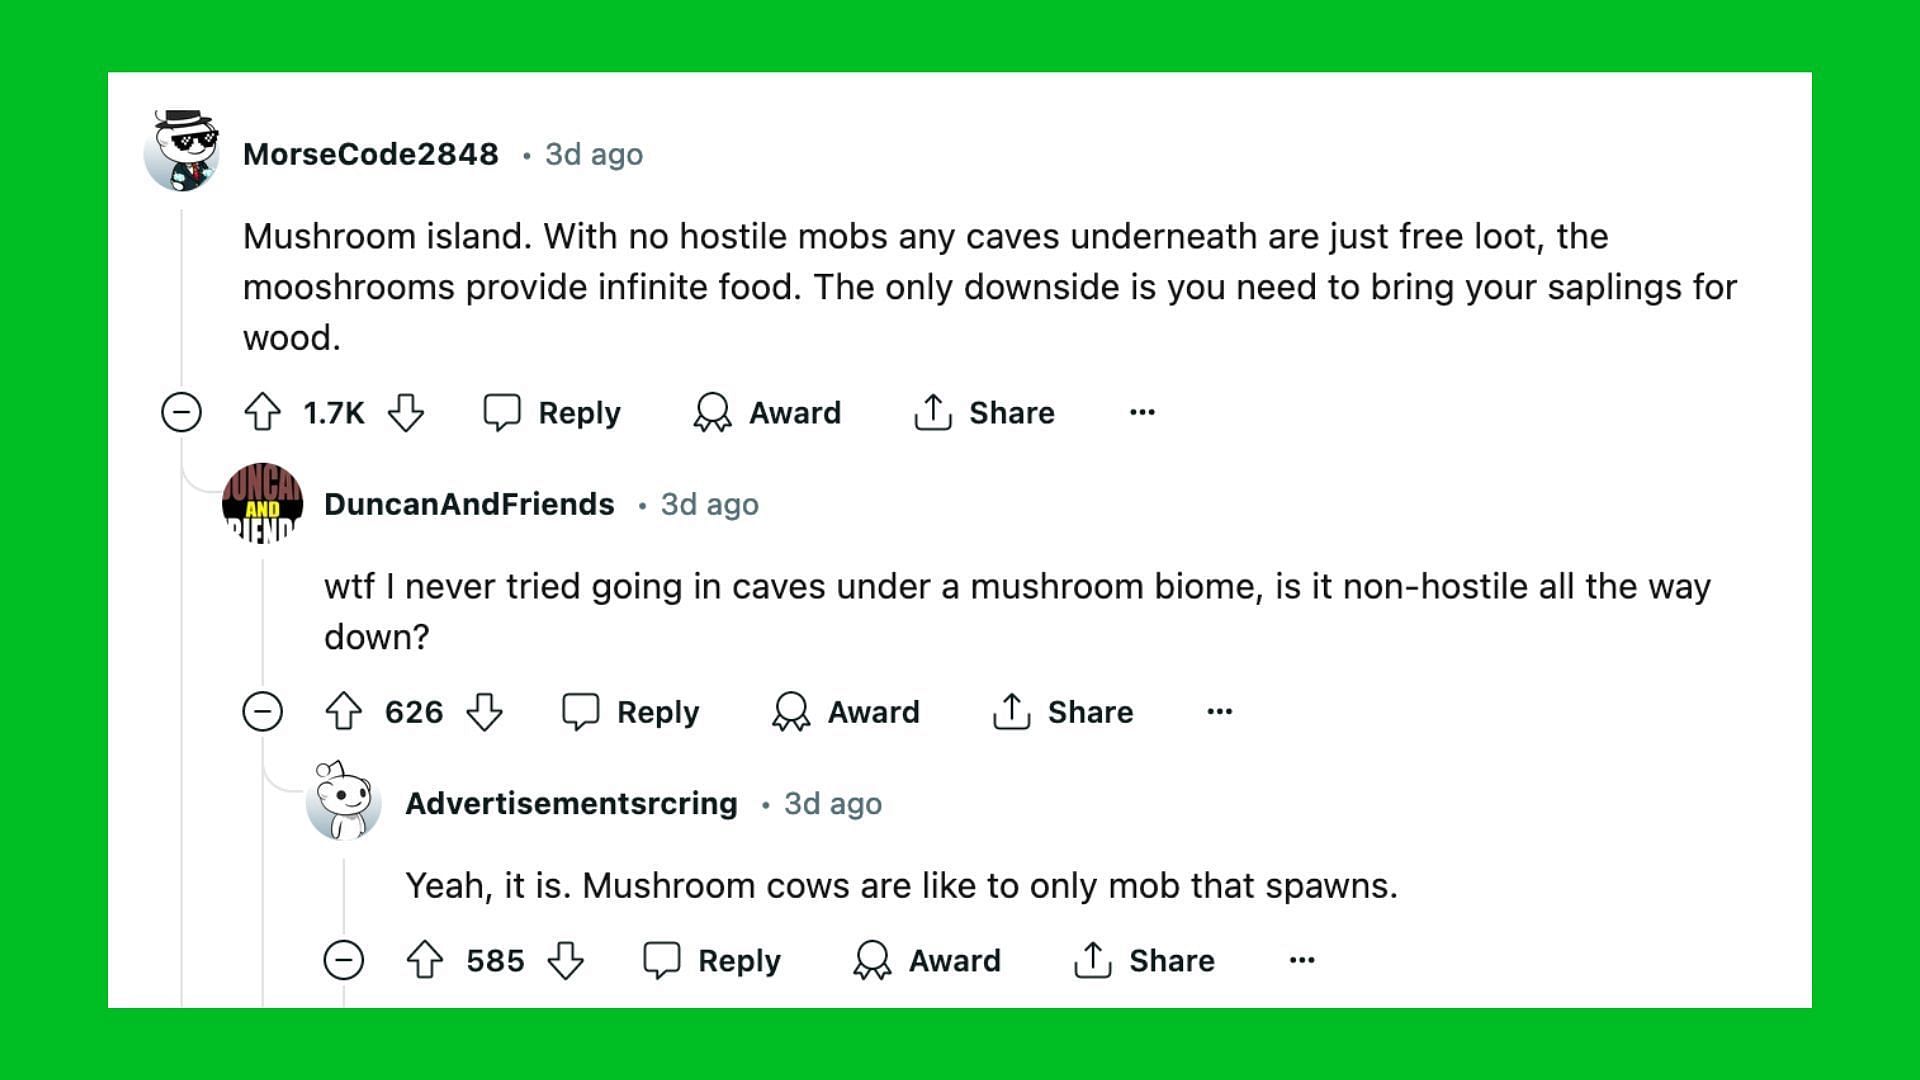This screenshot has width=1920, height=1080.
Task: Award the MorseCode2848 comment
Action: pyautogui.click(x=767, y=413)
